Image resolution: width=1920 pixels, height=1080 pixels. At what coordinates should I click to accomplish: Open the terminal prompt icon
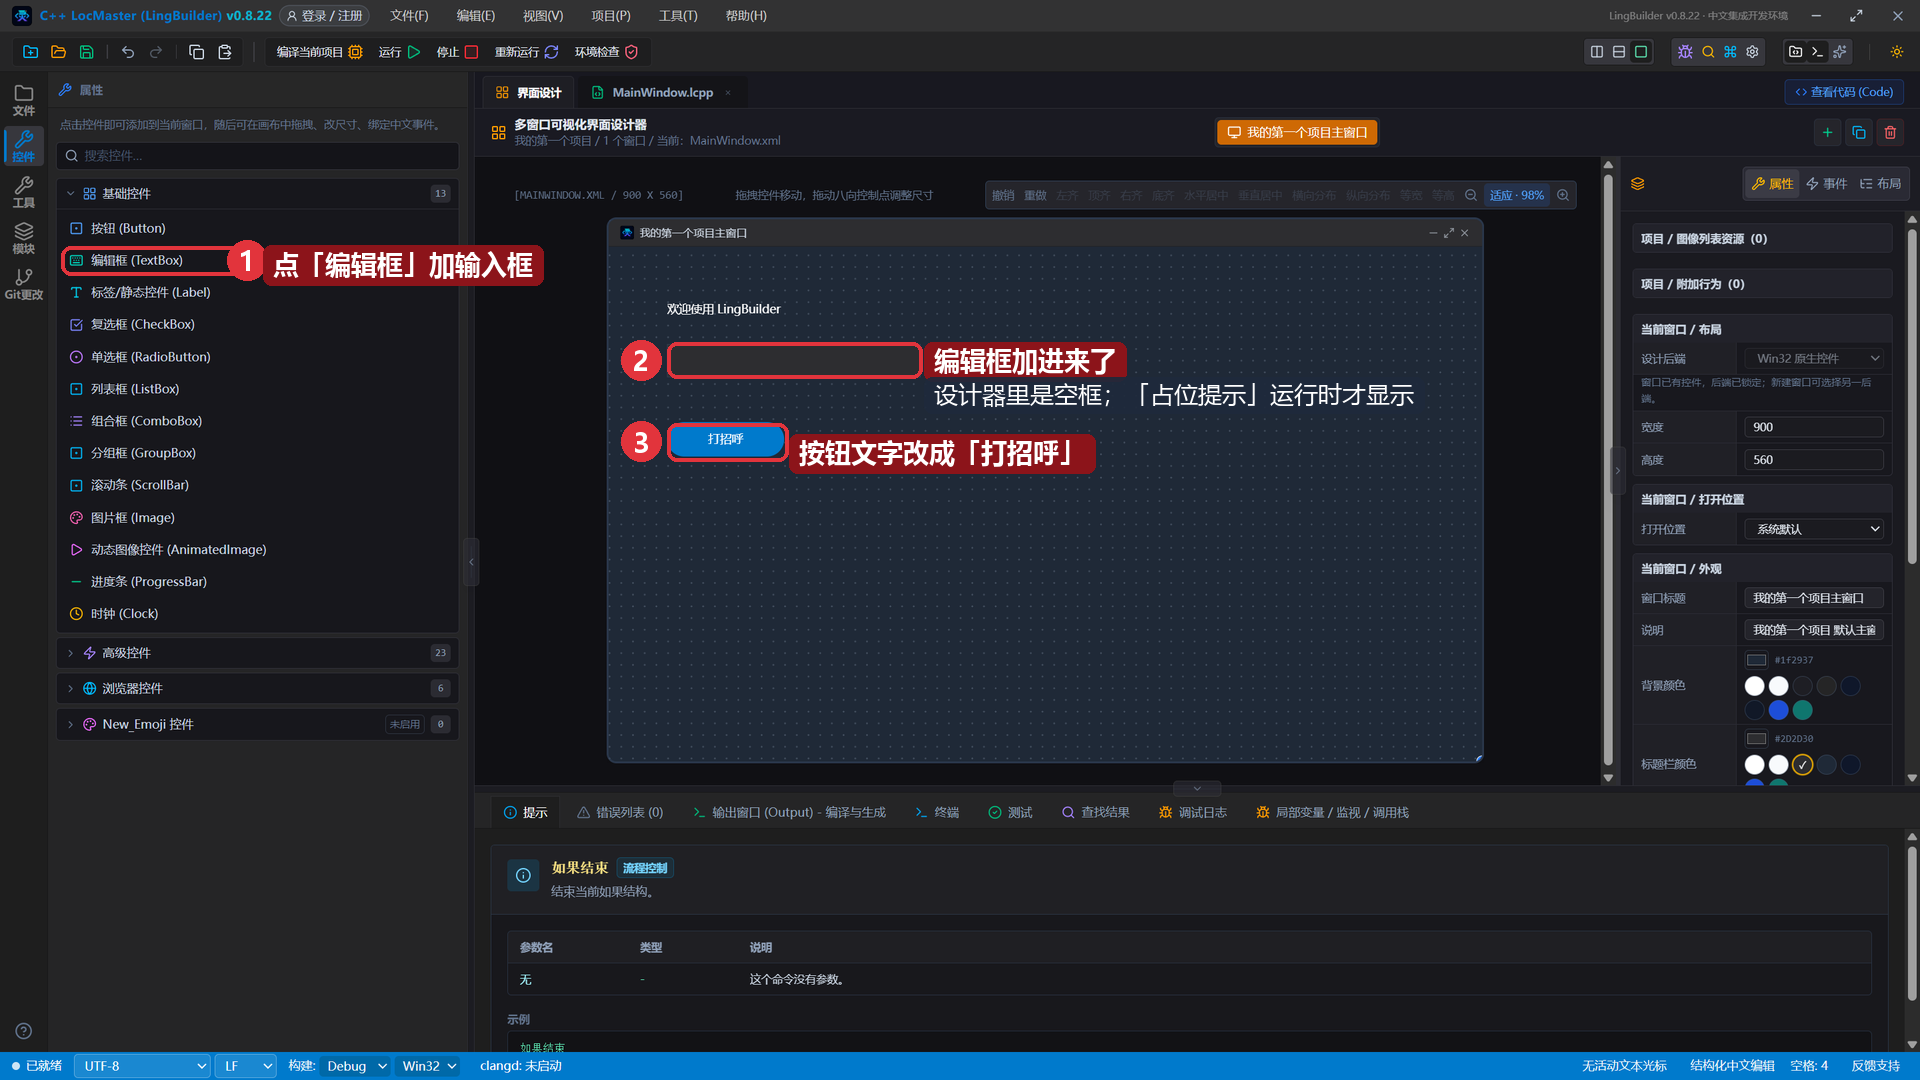pos(1817,52)
